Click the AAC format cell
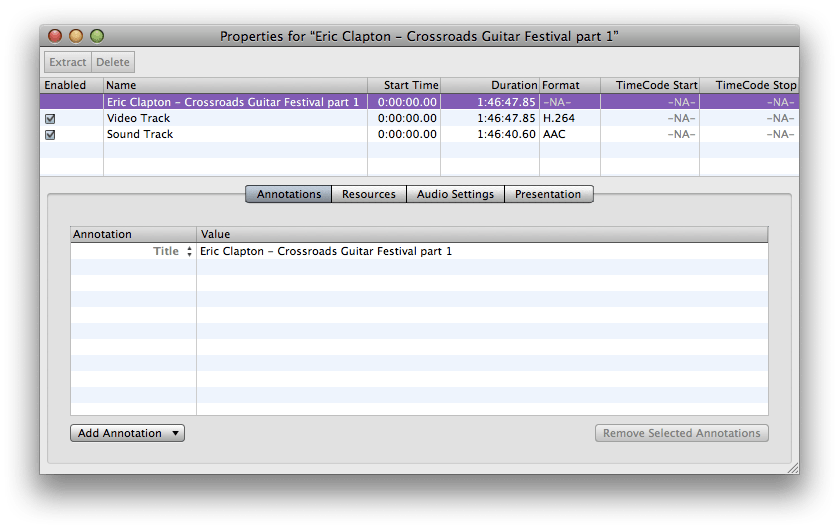Screen dimensions: 839x529 [x=554, y=134]
